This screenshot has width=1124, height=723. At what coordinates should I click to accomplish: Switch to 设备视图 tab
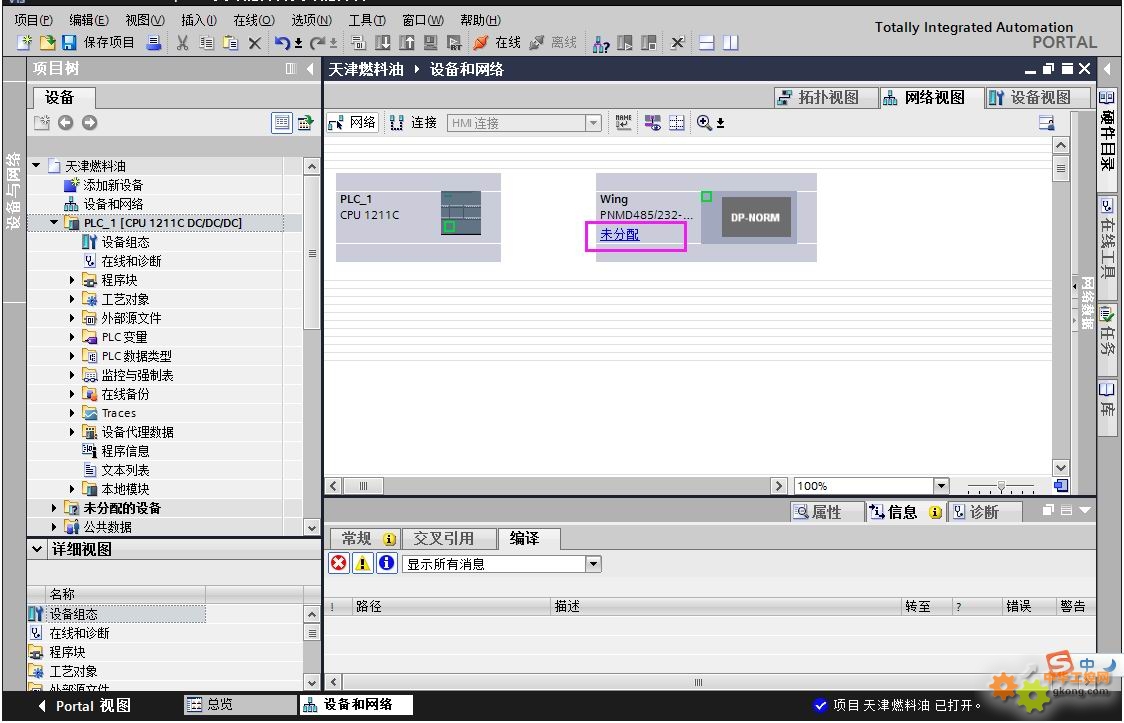pyautogui.click(x=1038, y=97)
